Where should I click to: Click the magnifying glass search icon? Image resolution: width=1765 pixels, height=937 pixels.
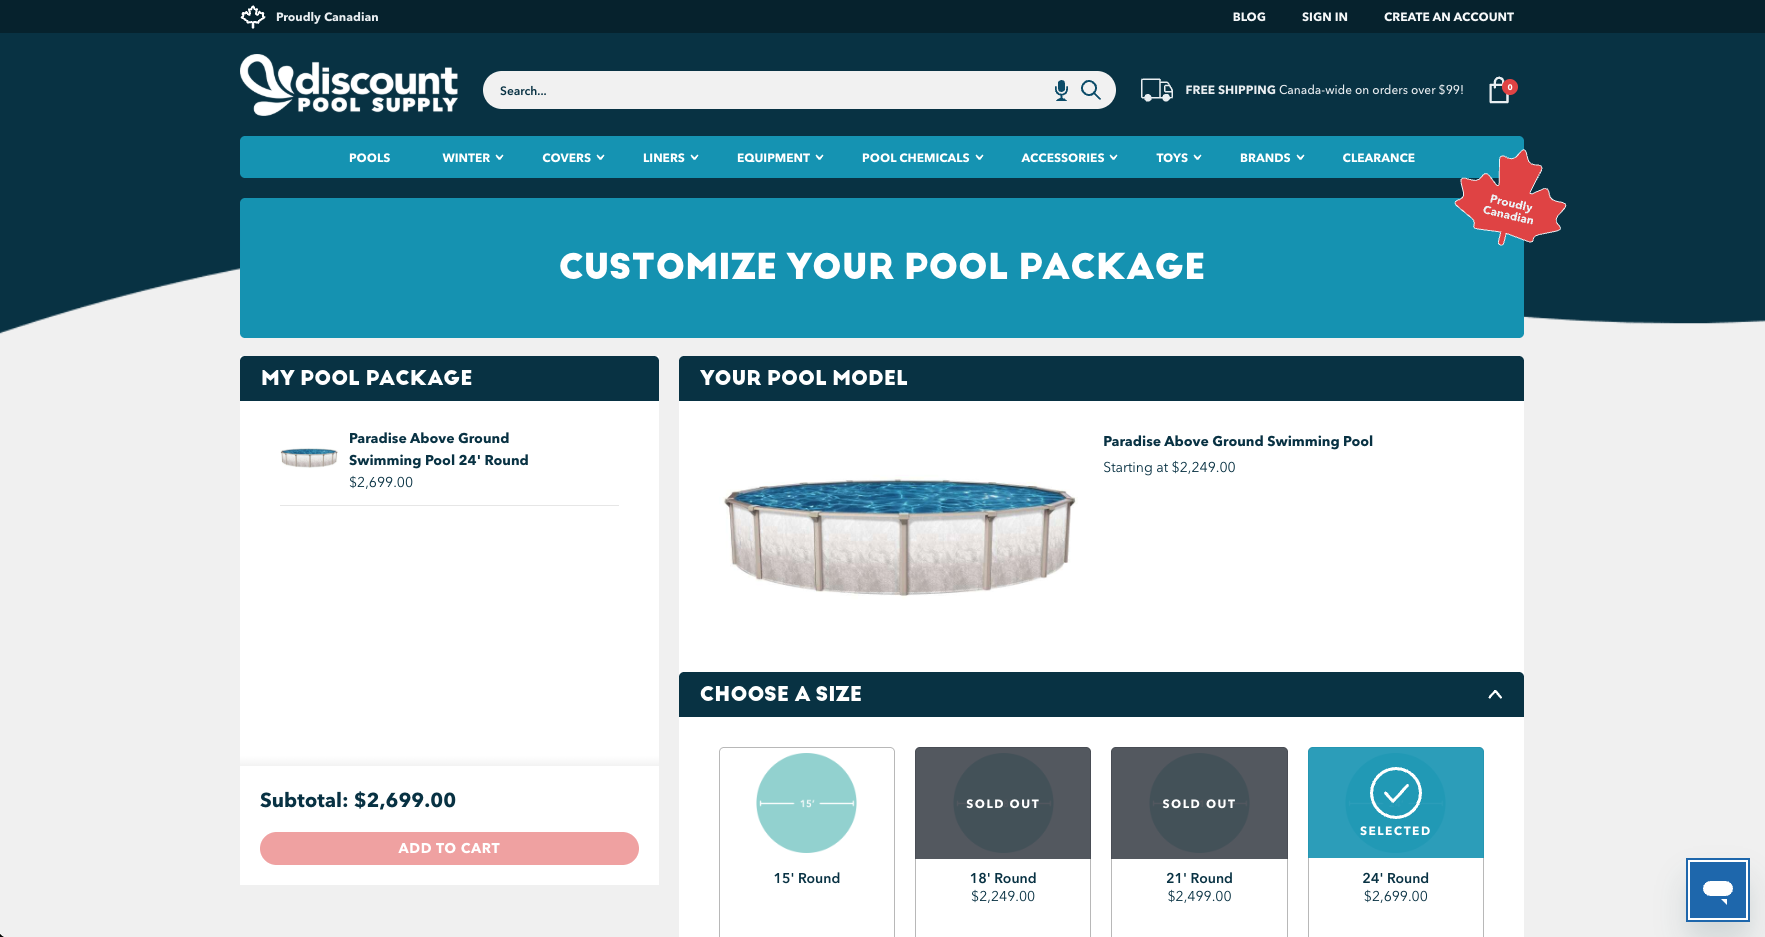click(x=1091, y=90)
